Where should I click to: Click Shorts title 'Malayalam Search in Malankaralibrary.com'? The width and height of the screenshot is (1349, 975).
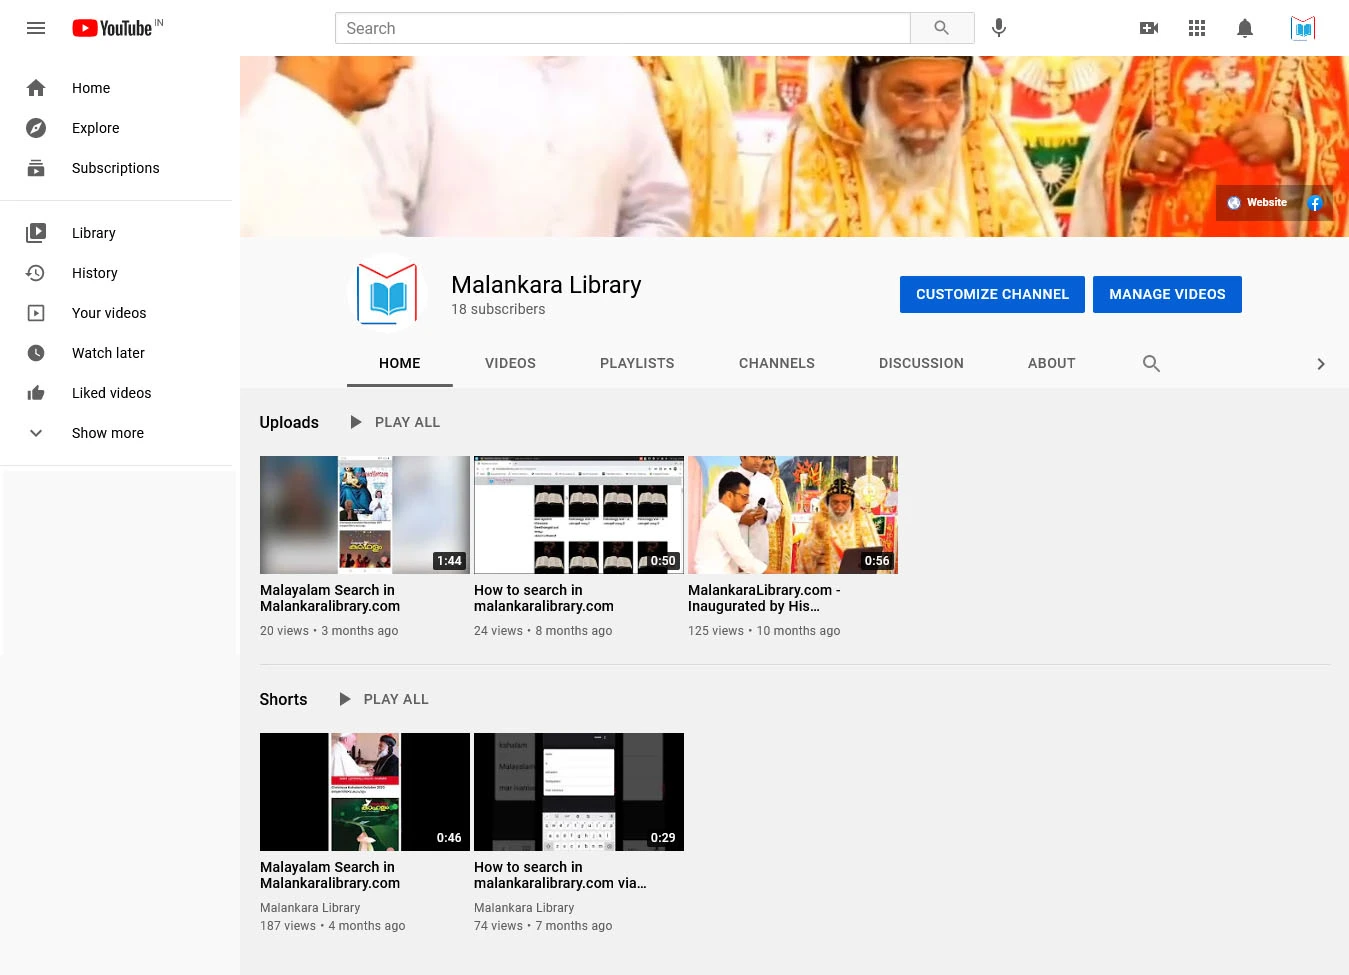coord(330,875)
